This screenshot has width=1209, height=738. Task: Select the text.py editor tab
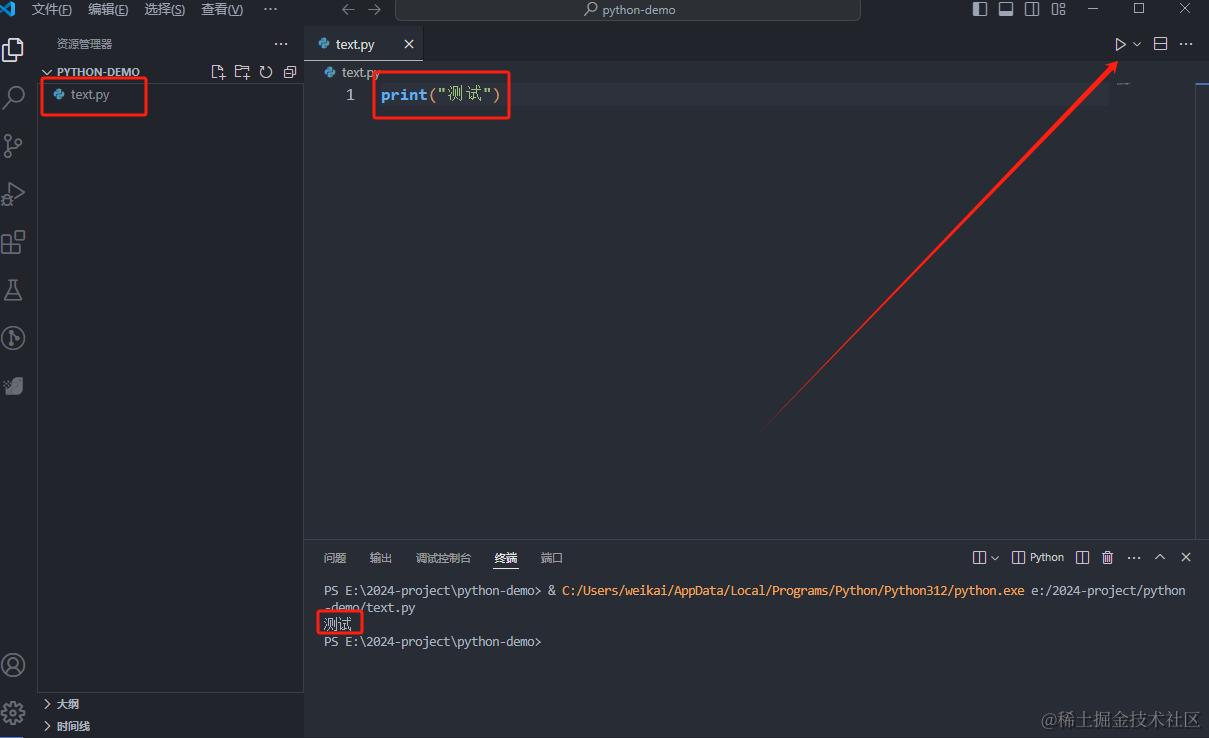click(x=364, y=44)
